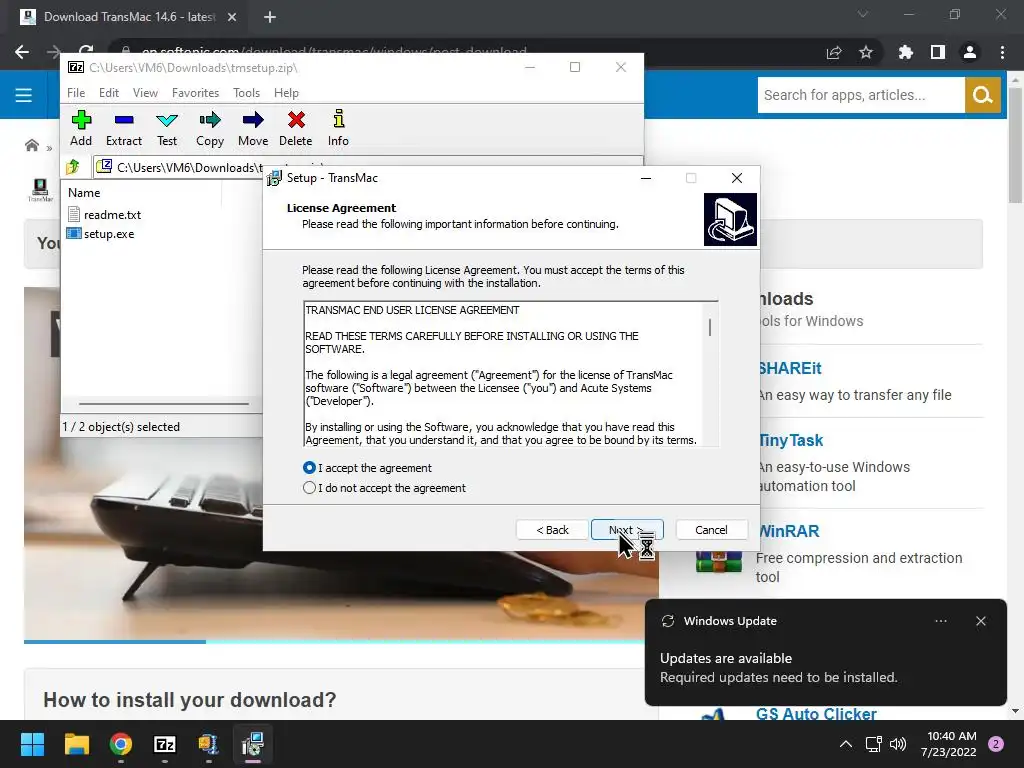The height and width of the screenshot is (768, 1024).
Task: Switch to Chrome on the taskbar
Action: click(121, 744)
